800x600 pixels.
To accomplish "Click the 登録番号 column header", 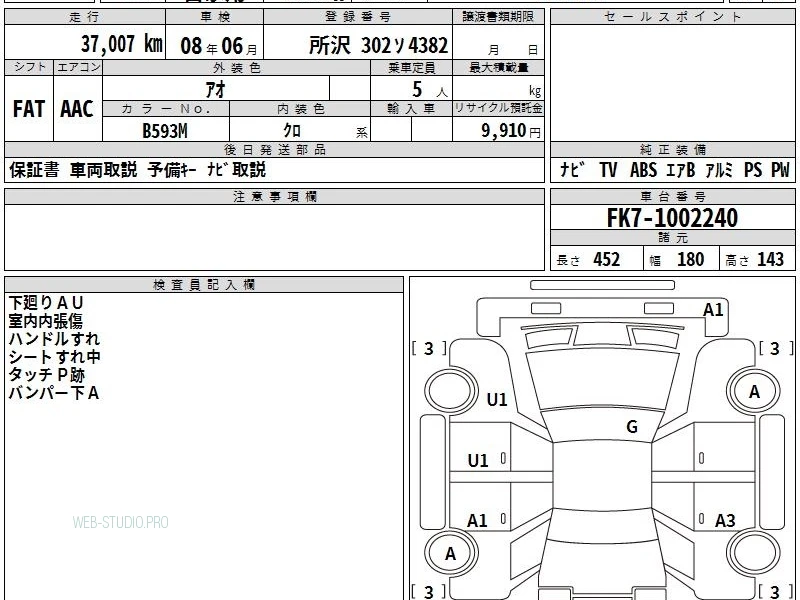I will tap(358, 17).
